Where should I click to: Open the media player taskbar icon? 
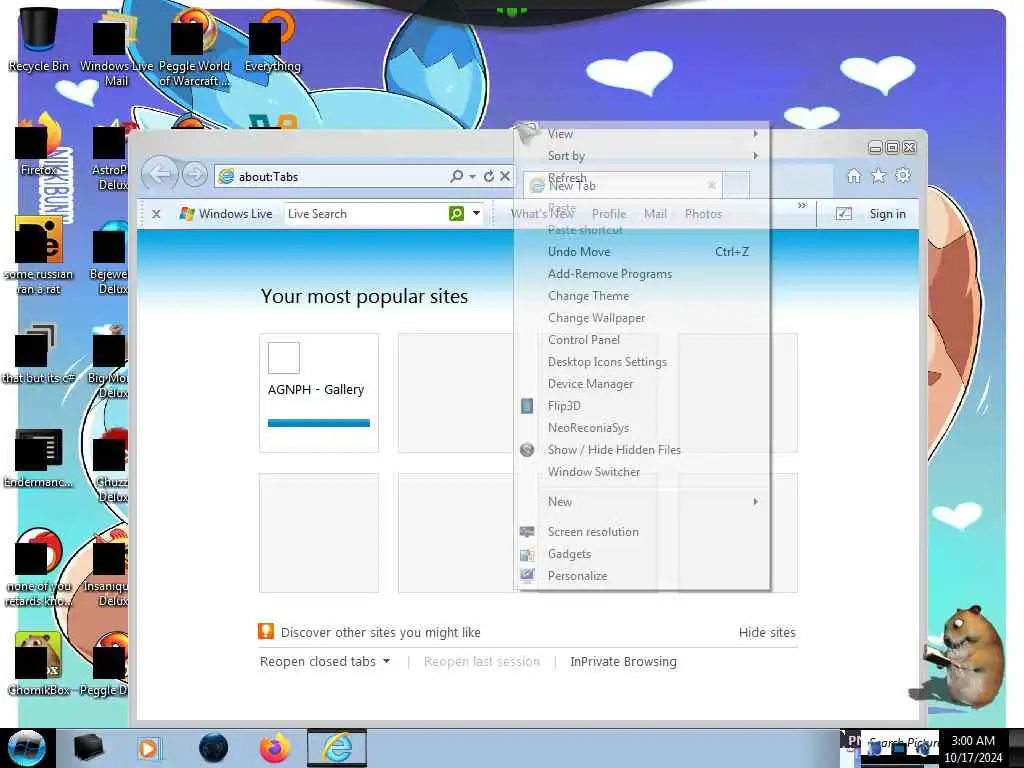pos(148,748)
